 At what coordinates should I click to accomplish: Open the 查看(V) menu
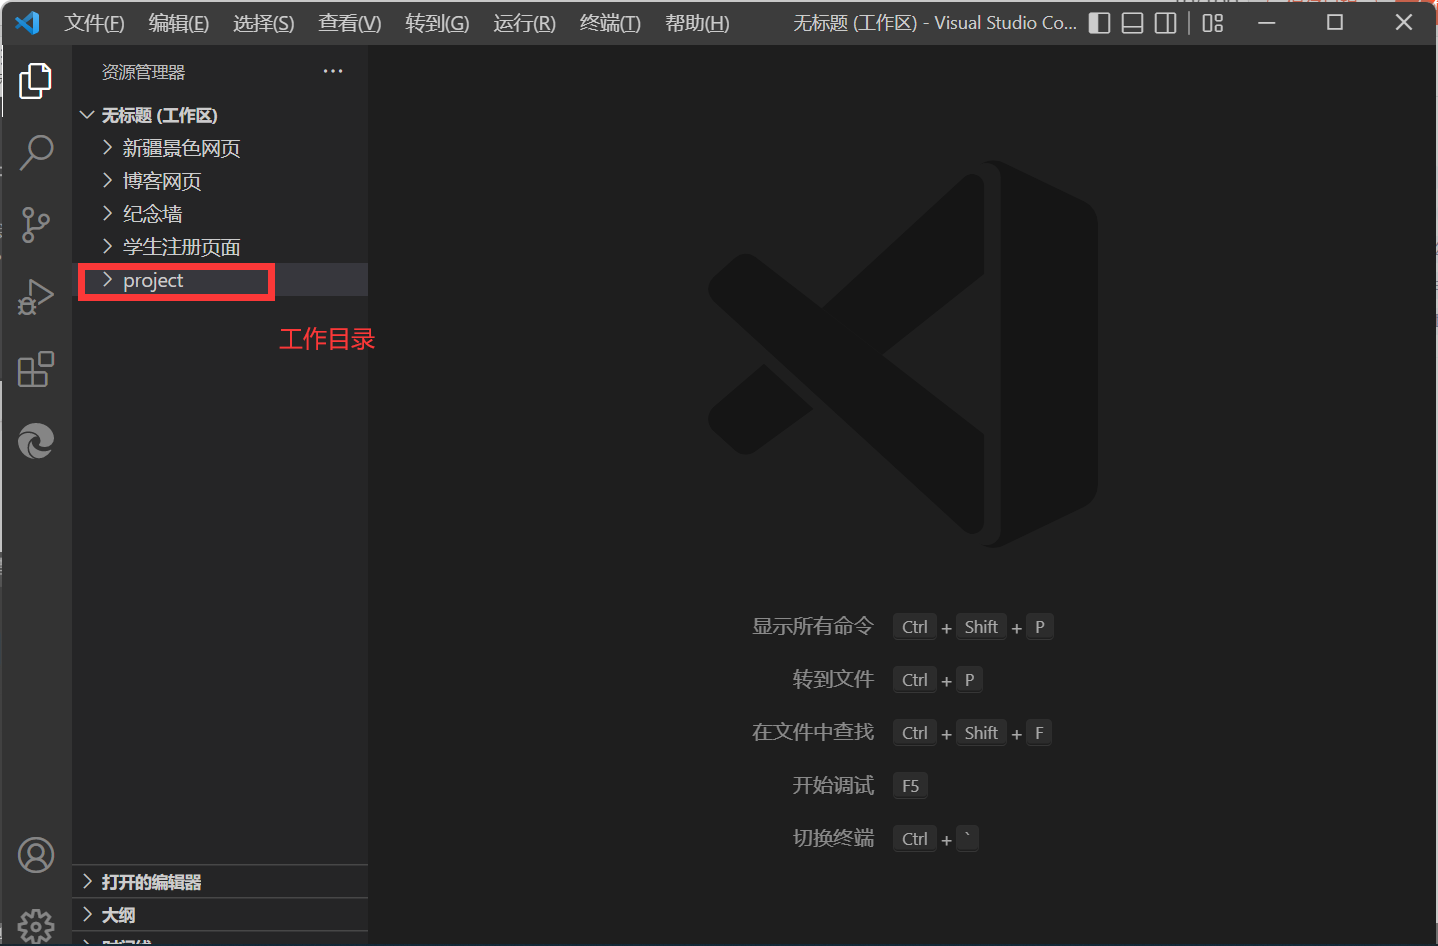click(x=350, y=23)
